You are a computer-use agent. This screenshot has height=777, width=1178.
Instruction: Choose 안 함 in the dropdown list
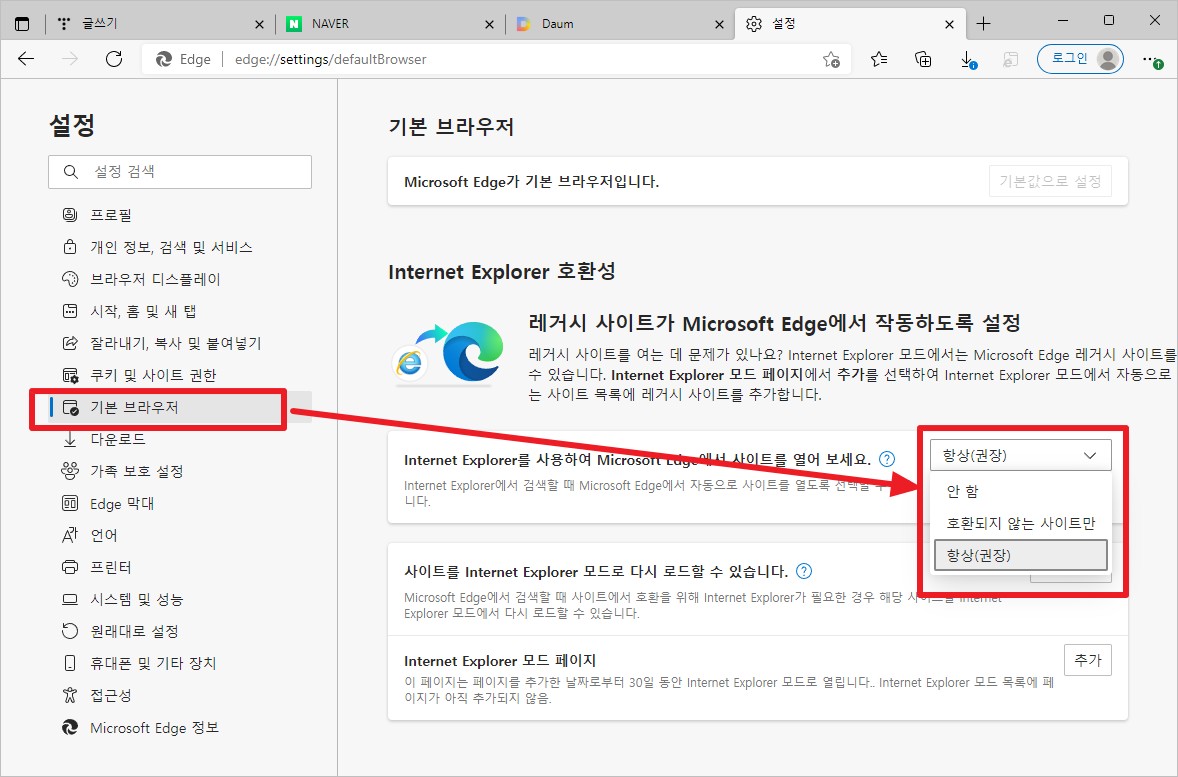pyautogui.click(x=1020, y=491)
